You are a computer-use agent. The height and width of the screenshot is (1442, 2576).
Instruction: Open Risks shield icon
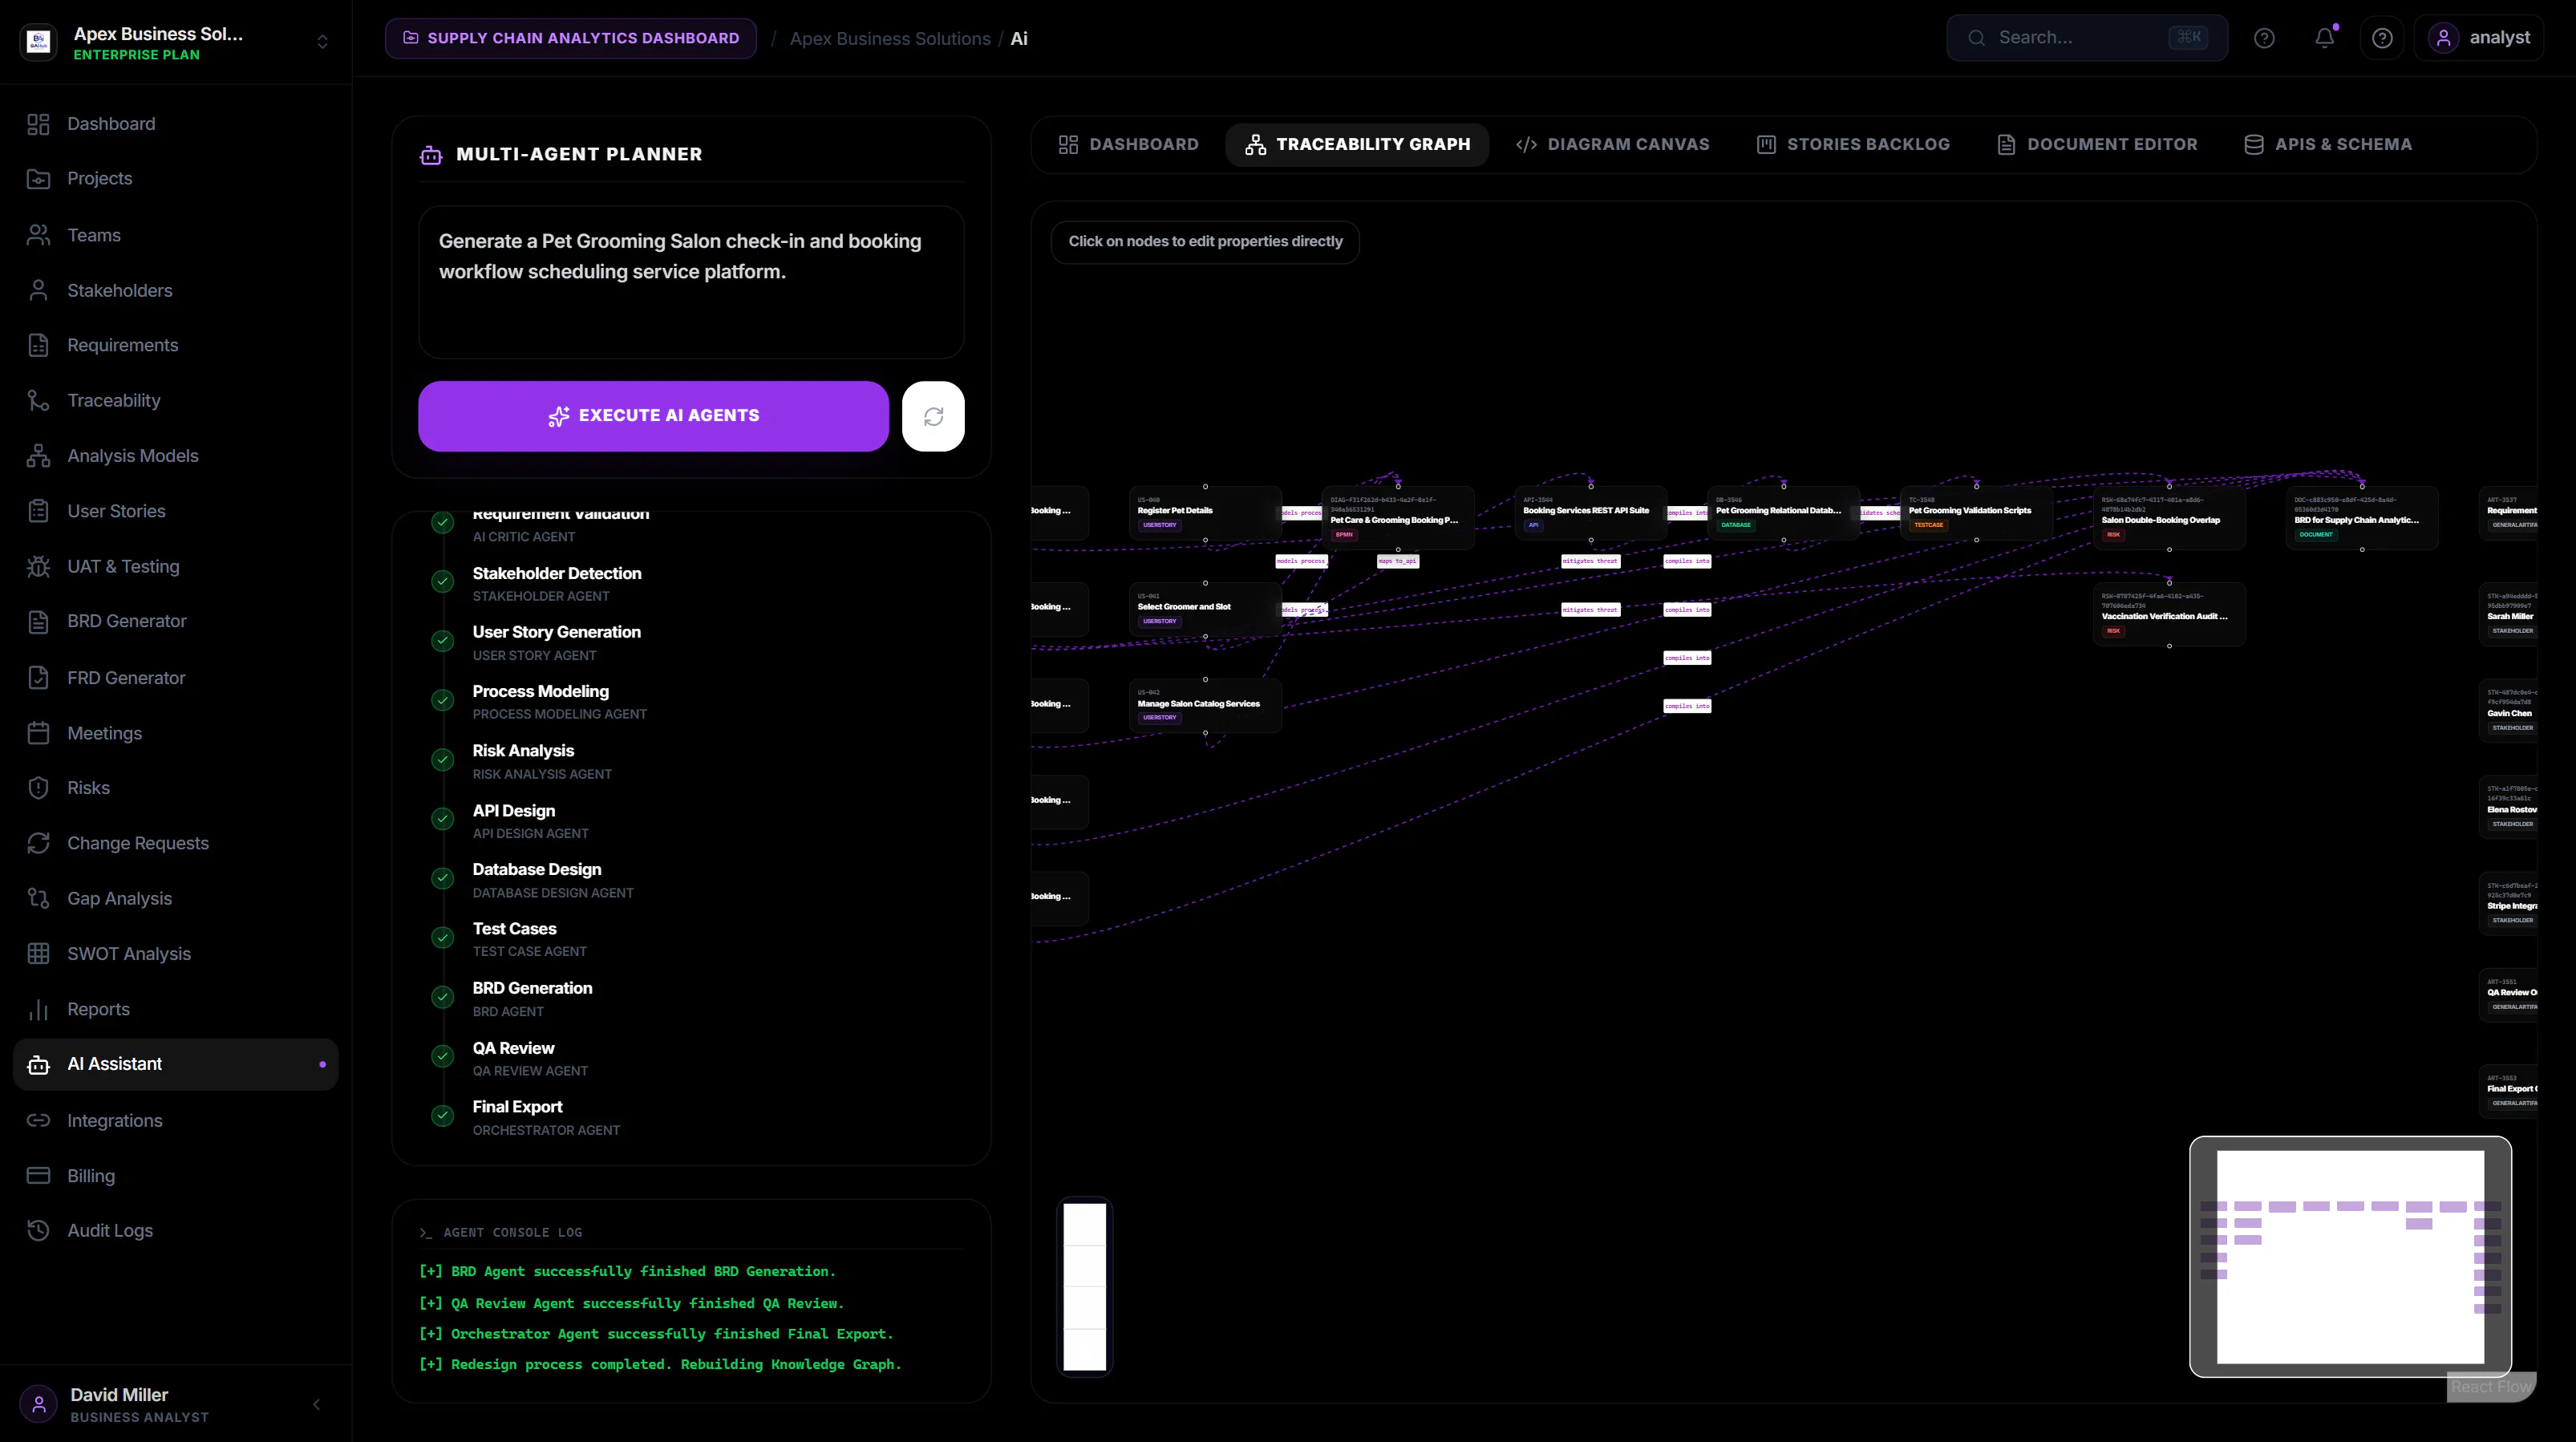pos(38,788)
